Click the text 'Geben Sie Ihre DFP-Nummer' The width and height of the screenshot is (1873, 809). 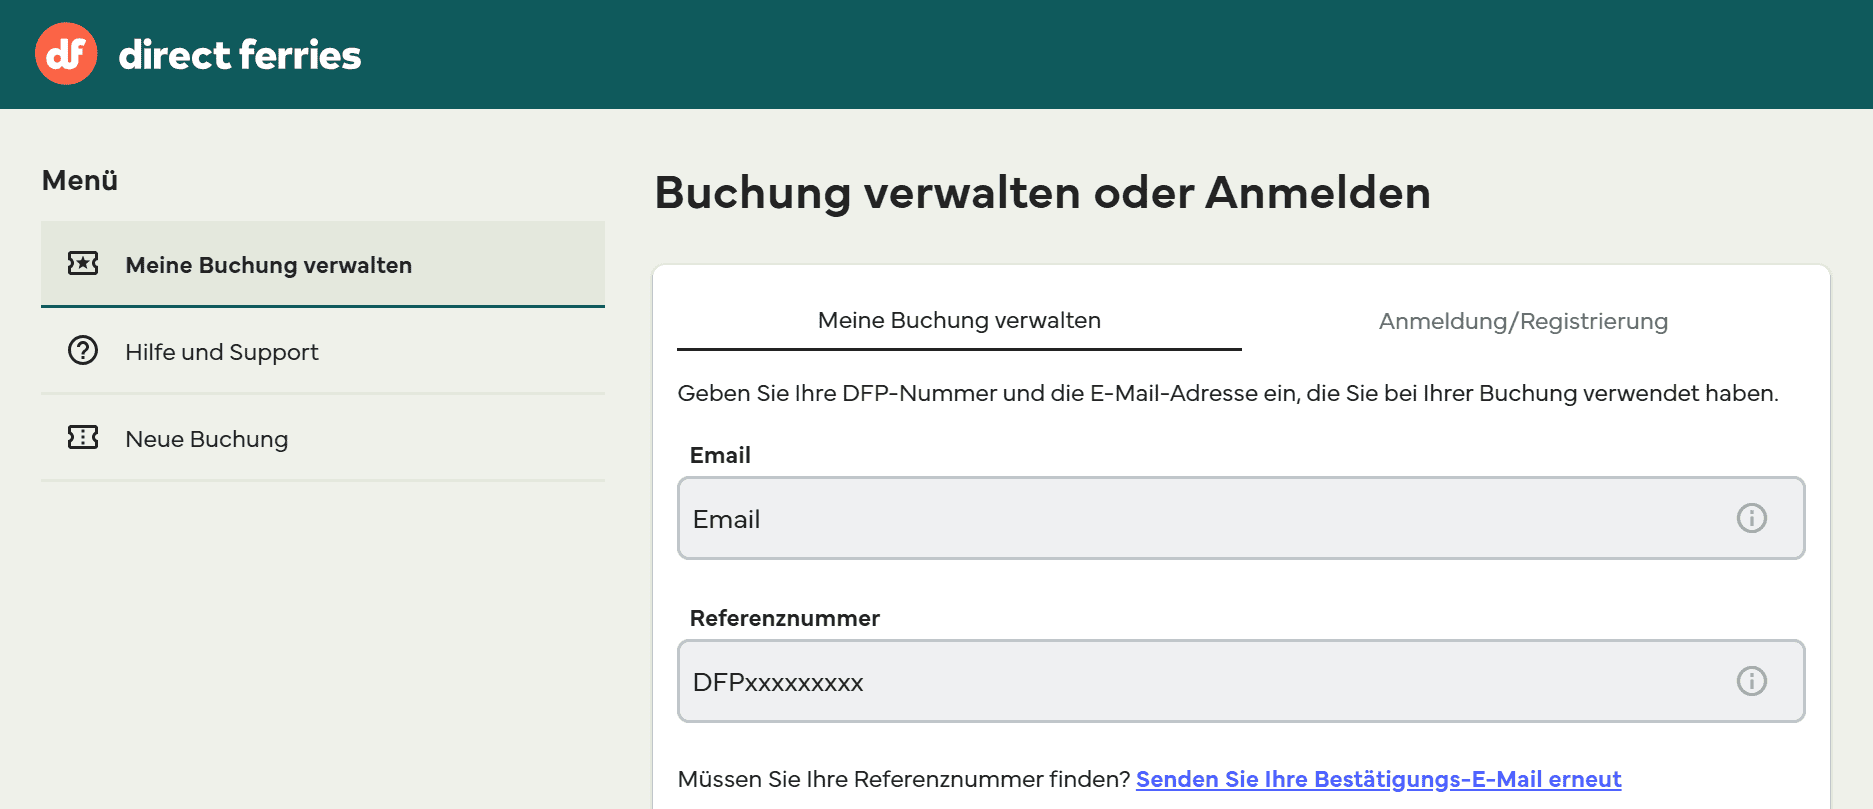pyautogui.click(x=837, y=393)
